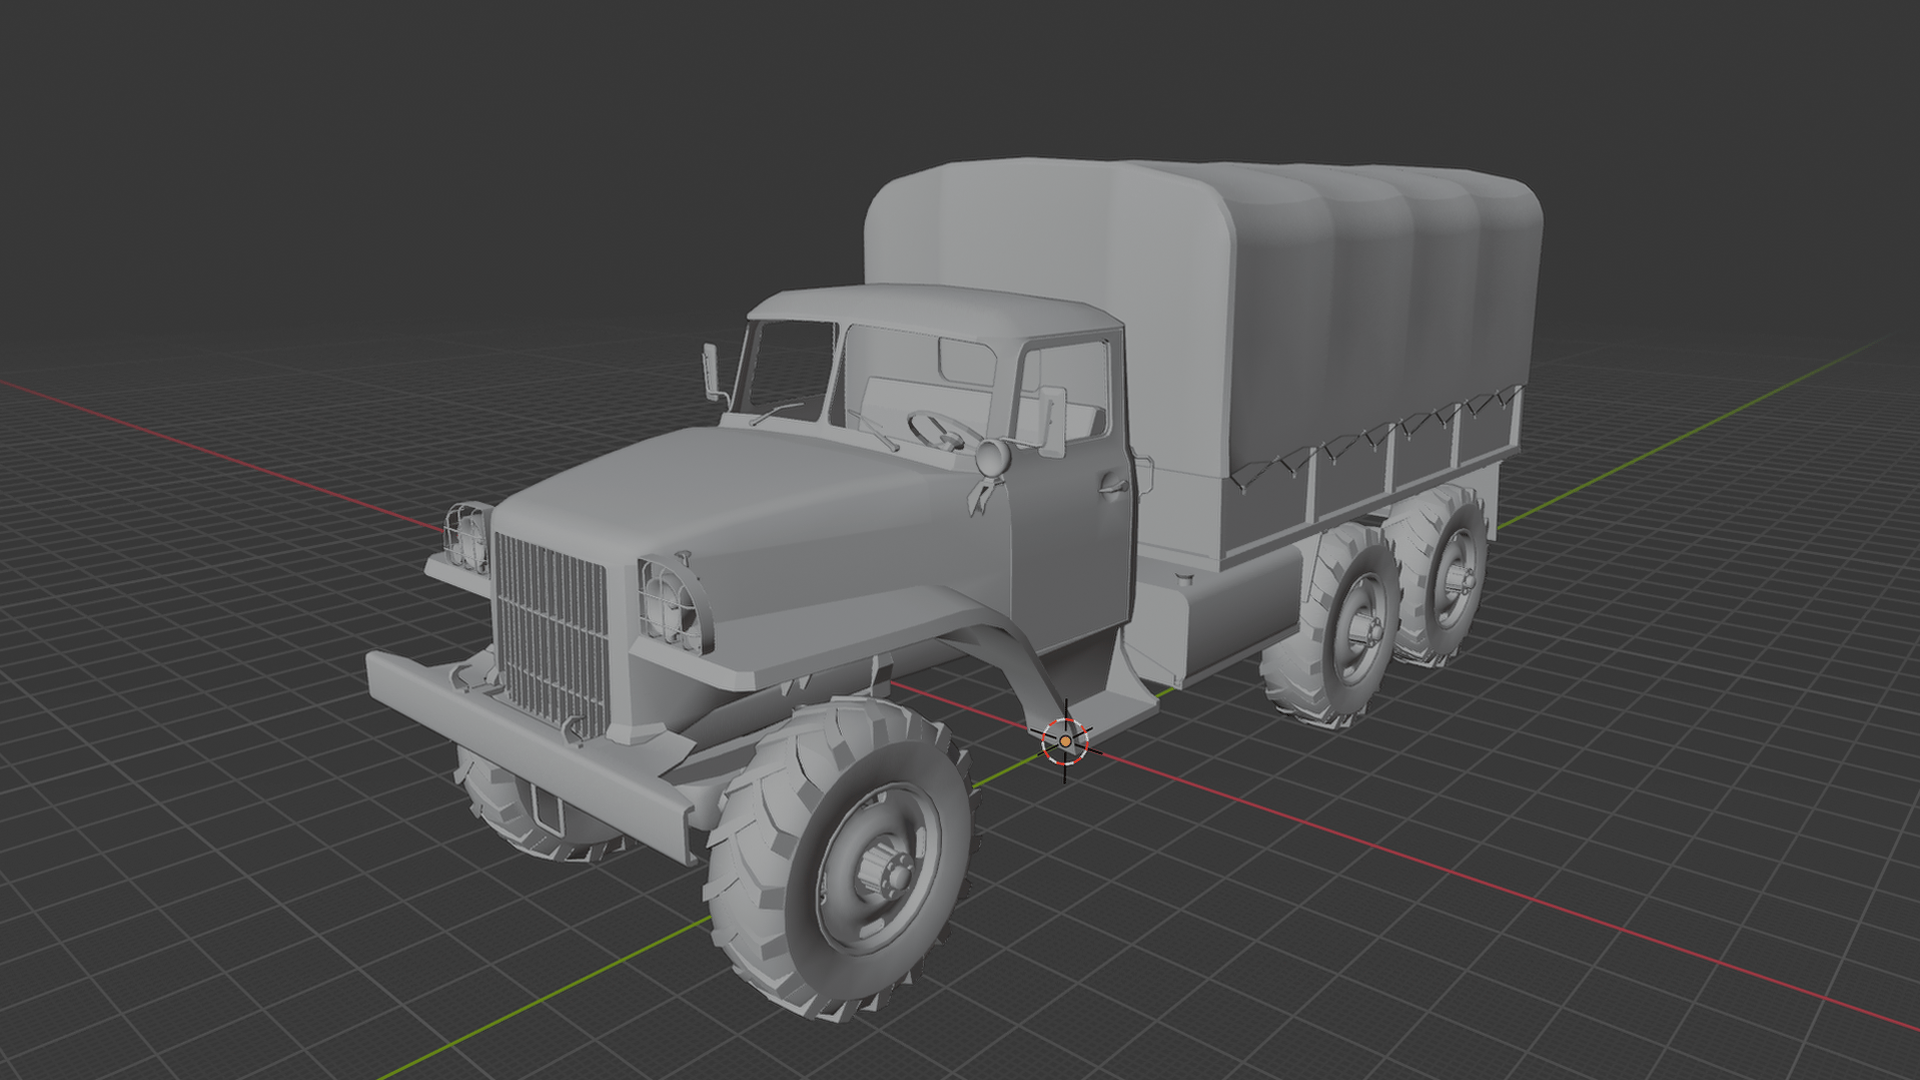Click the cab door handle
The height and width of the screenshot is (1080, 1920).
pos(1112,487)
